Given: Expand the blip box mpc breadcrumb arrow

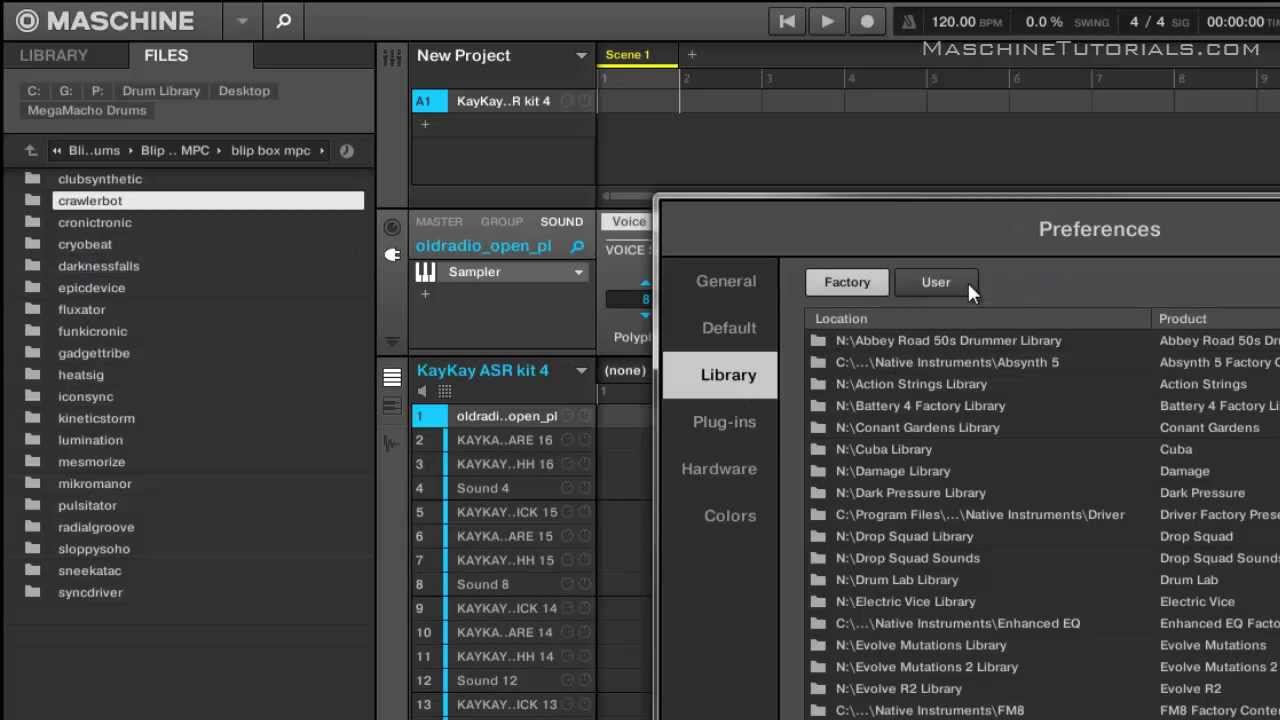Looking at the screenshot, I should [x=322, y=151].
